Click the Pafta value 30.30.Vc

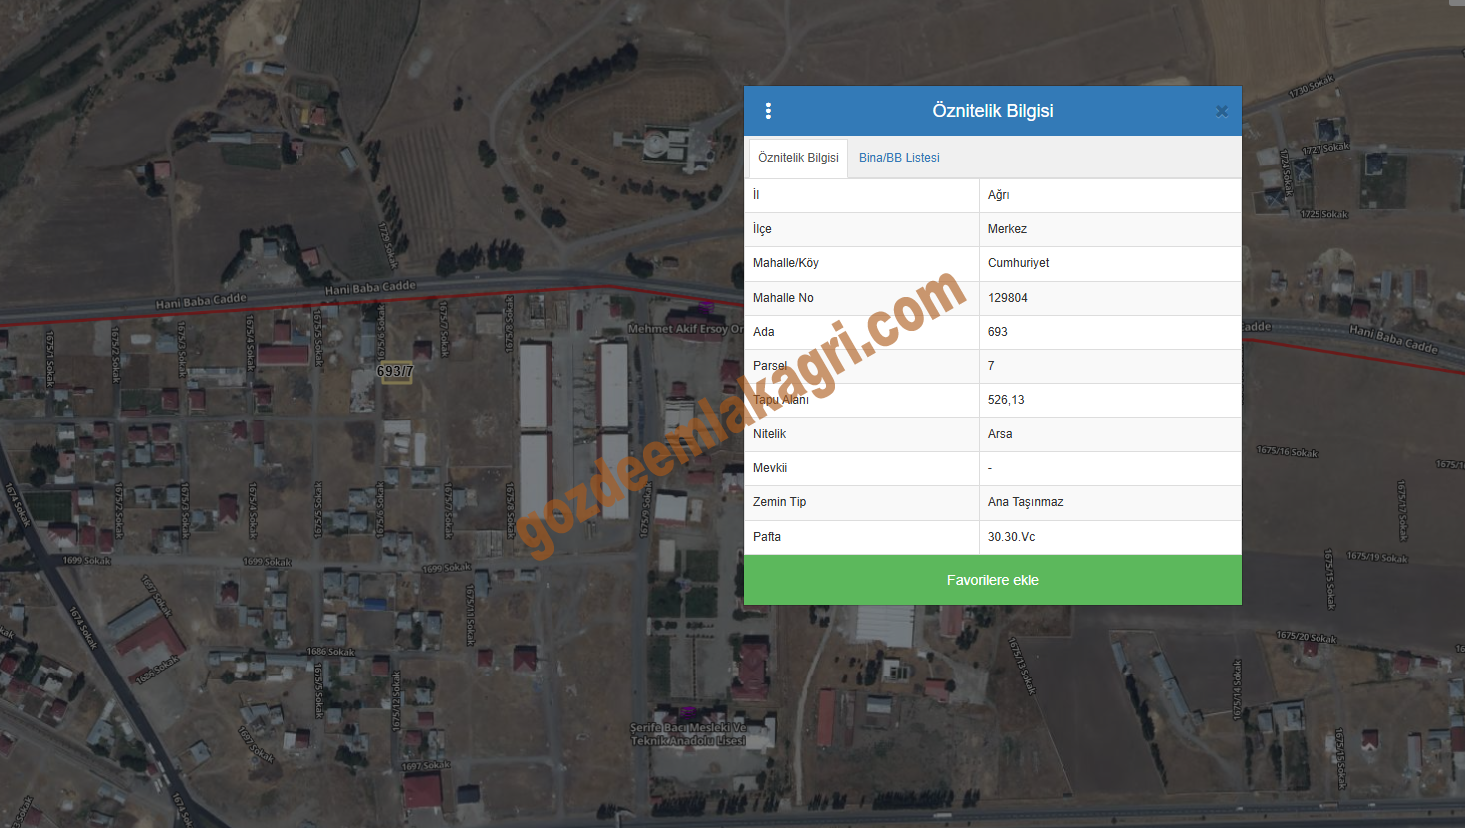pyautogui.click(x=1011, y=537)
